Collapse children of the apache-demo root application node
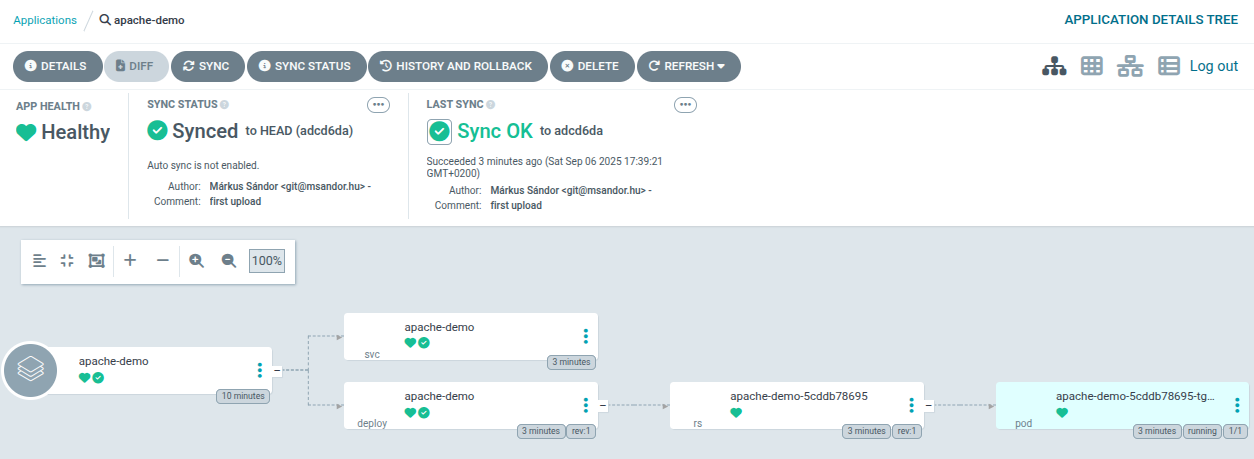Viewport: 1254px width, 459px height. [277, 370]
